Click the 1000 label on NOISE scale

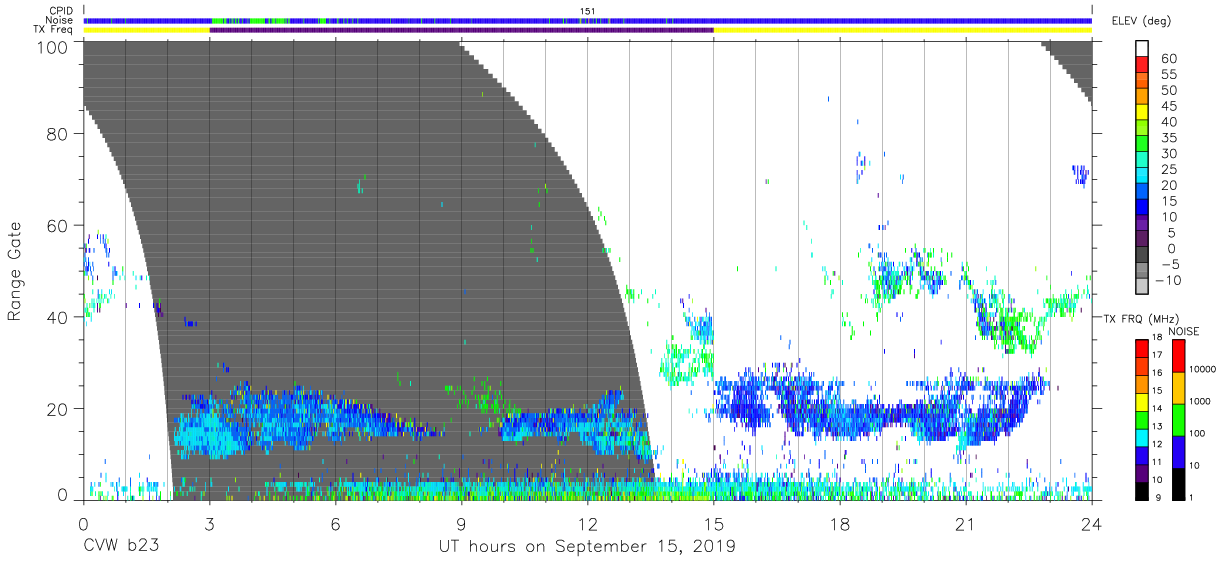[1200, 400]
